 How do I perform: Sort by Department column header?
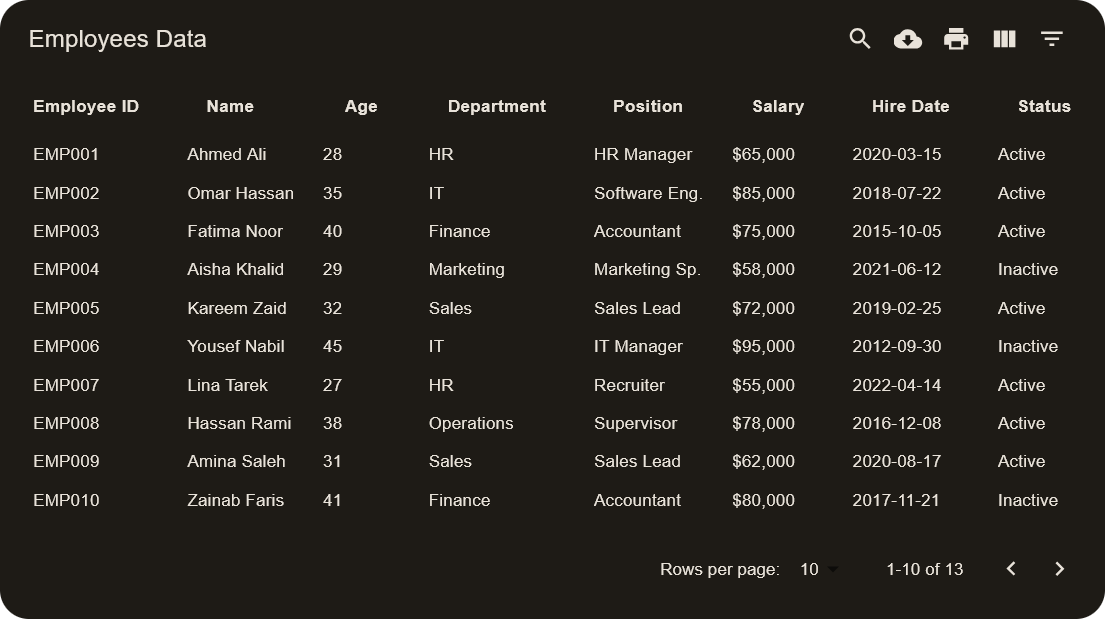click(x=497, y=106)
